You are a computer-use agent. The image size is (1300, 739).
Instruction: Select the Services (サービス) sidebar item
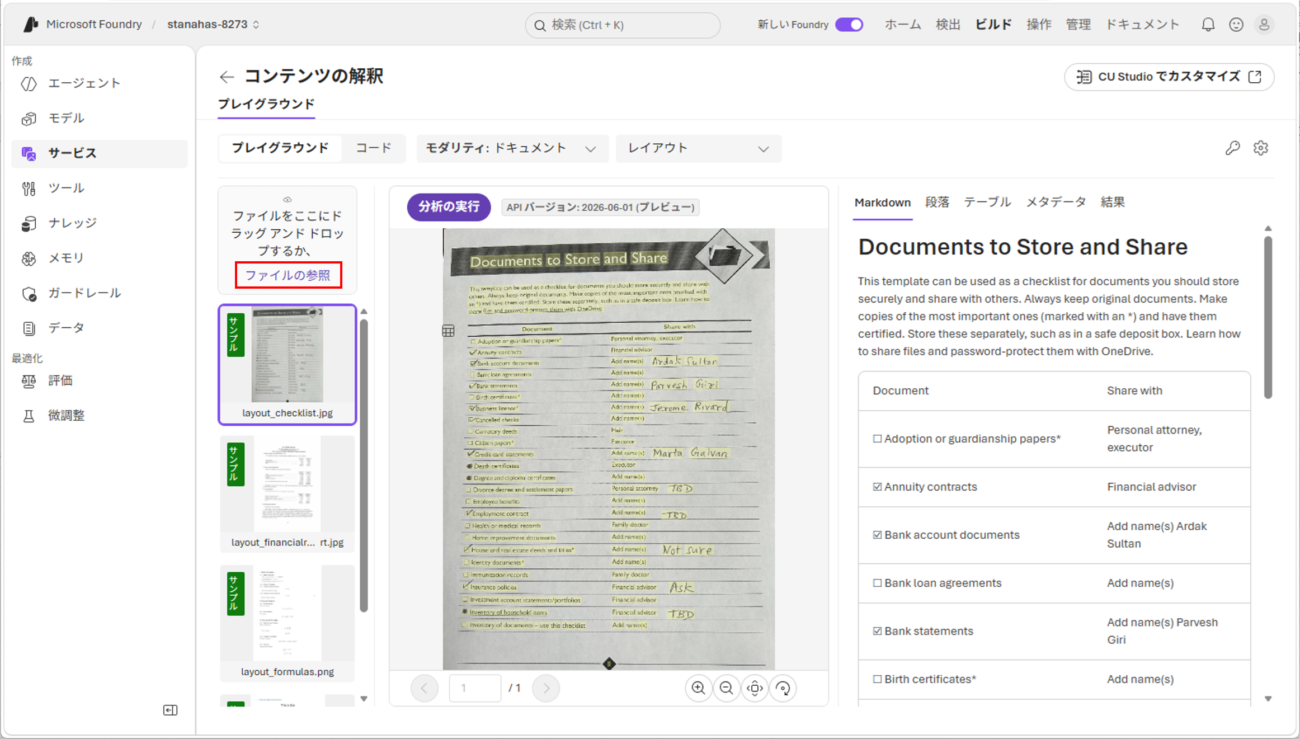tap(99, 153)
